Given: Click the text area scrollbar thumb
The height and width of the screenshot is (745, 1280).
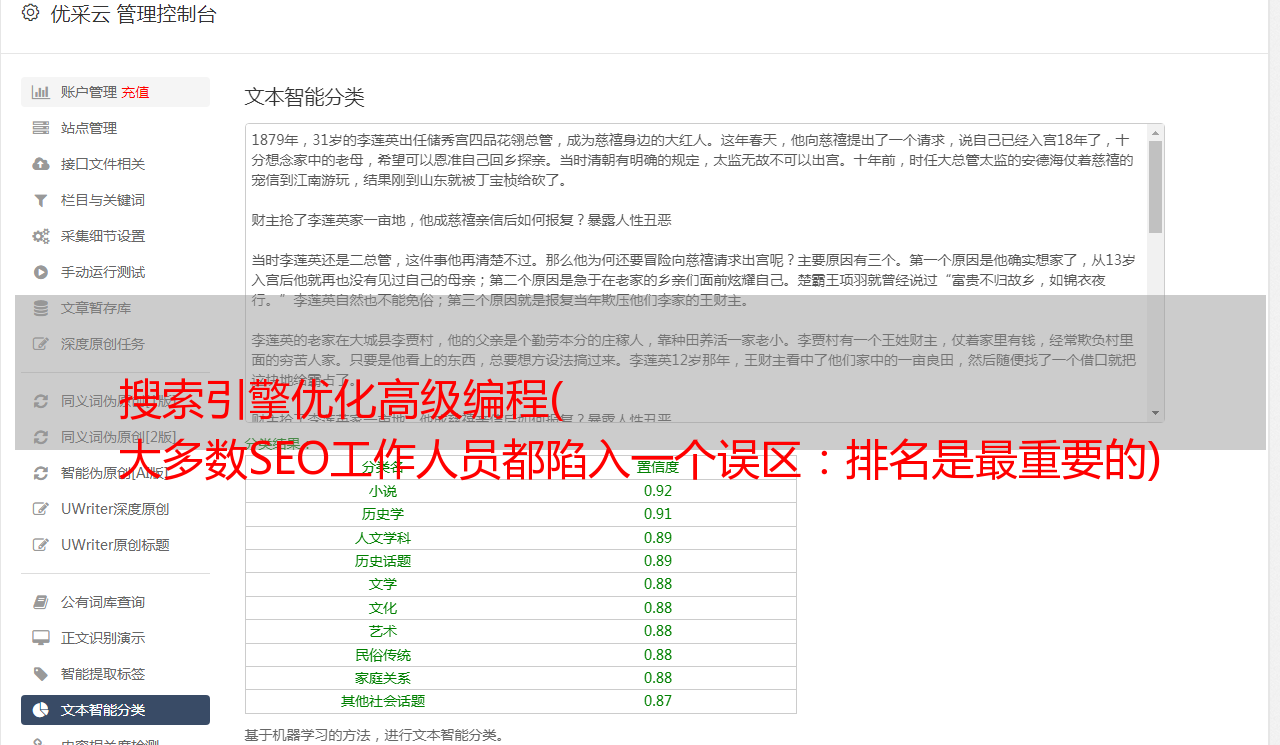Looking at the screenshot, I should pos(1155,187).
